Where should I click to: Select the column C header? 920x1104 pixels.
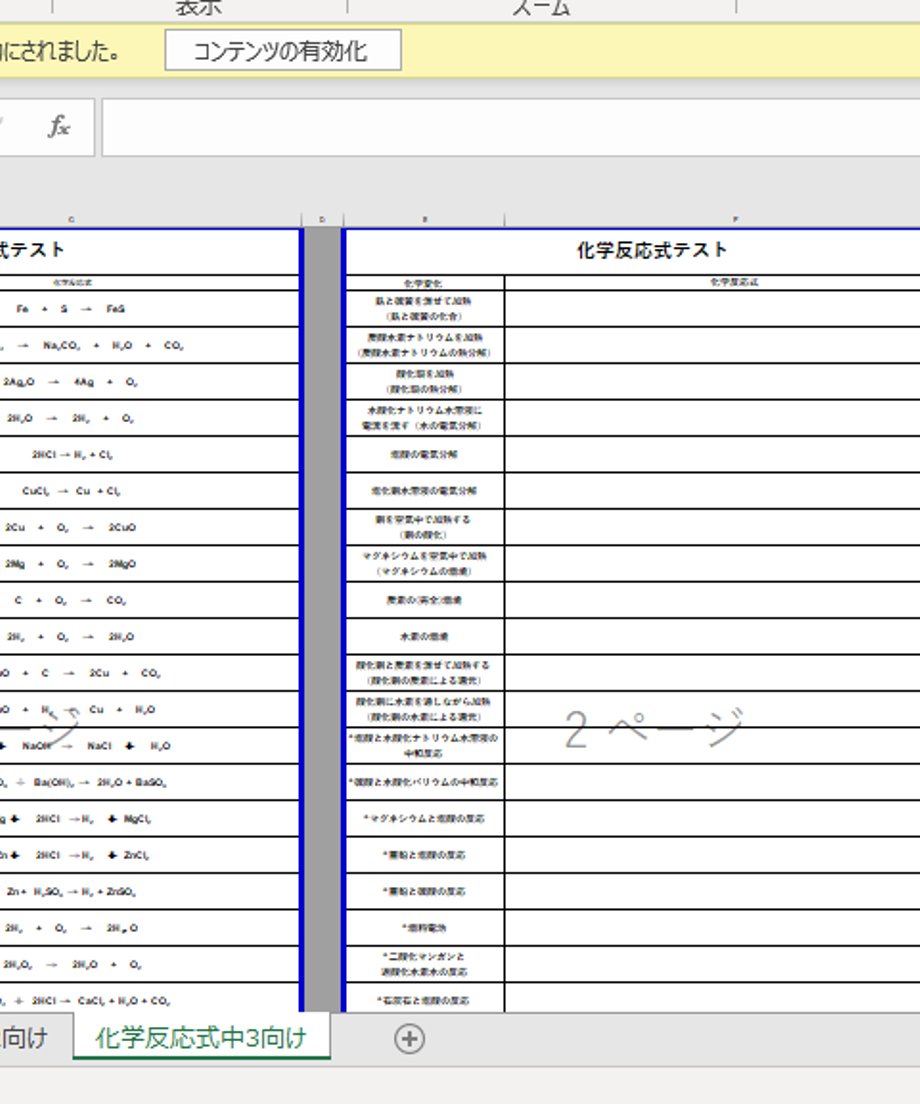(x=150, y=220)
